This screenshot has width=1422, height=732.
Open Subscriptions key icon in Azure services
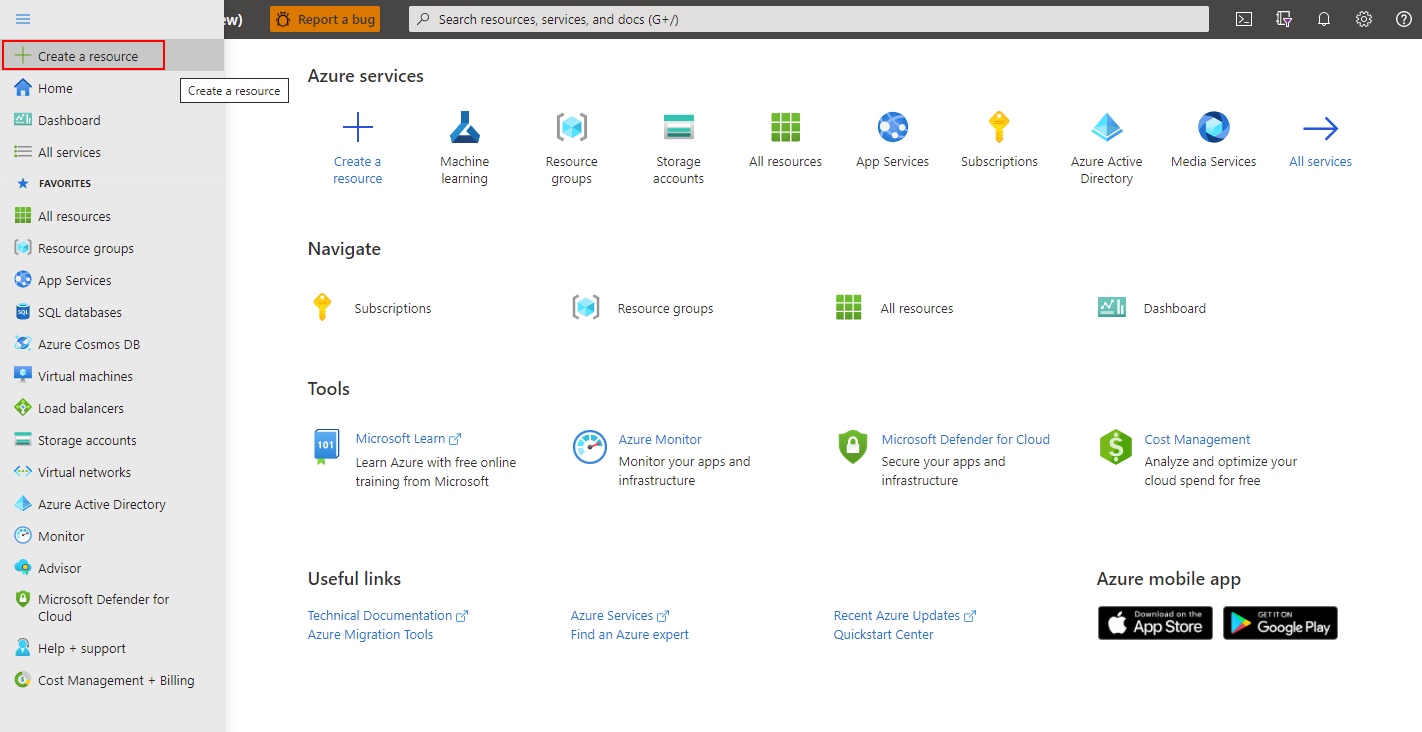pyautogui.click(x=999, y=128)
